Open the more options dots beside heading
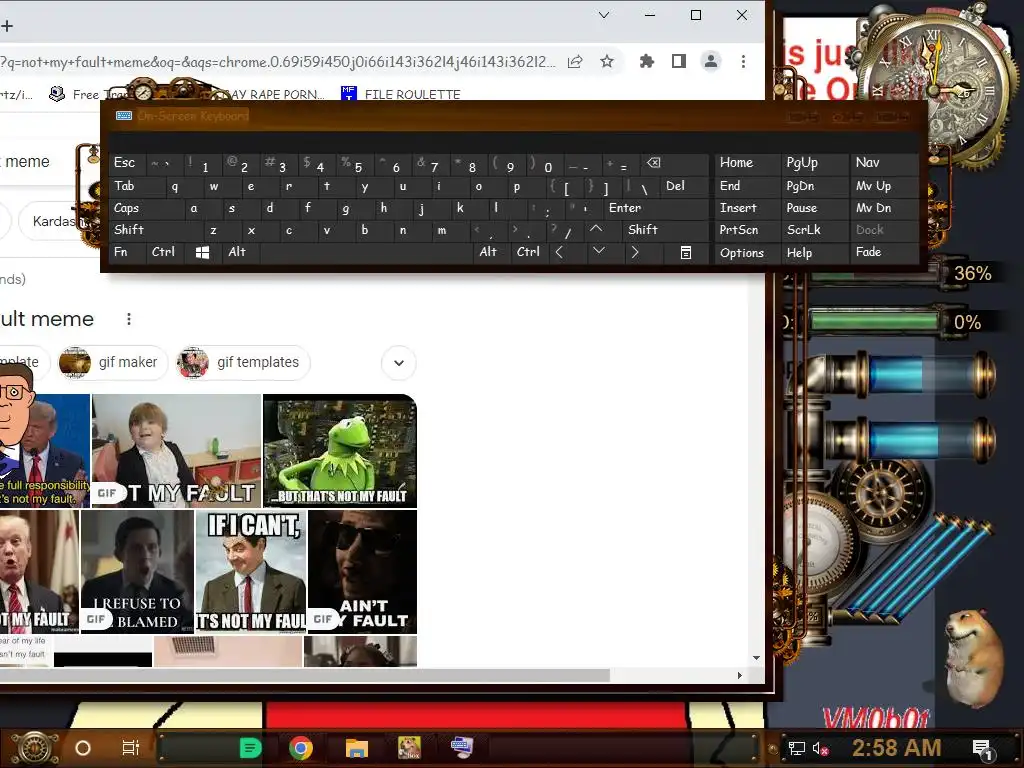The height and width of the screenshot is (768, 1024). [129, 319]
